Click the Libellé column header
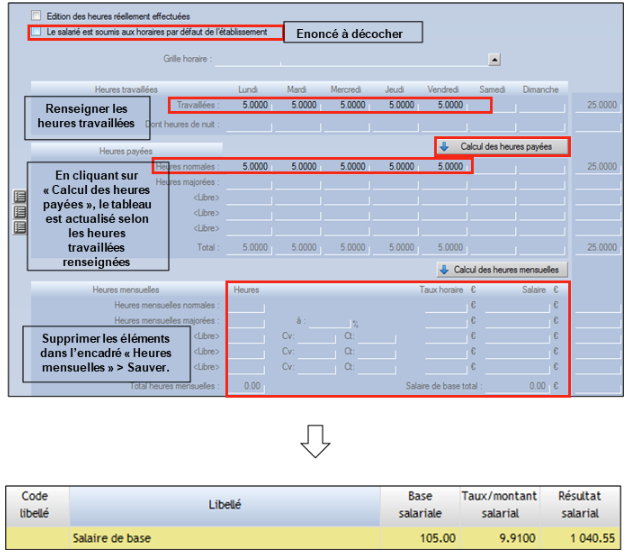The height and width of the screenshot is (554, 631). coord(225,505)
